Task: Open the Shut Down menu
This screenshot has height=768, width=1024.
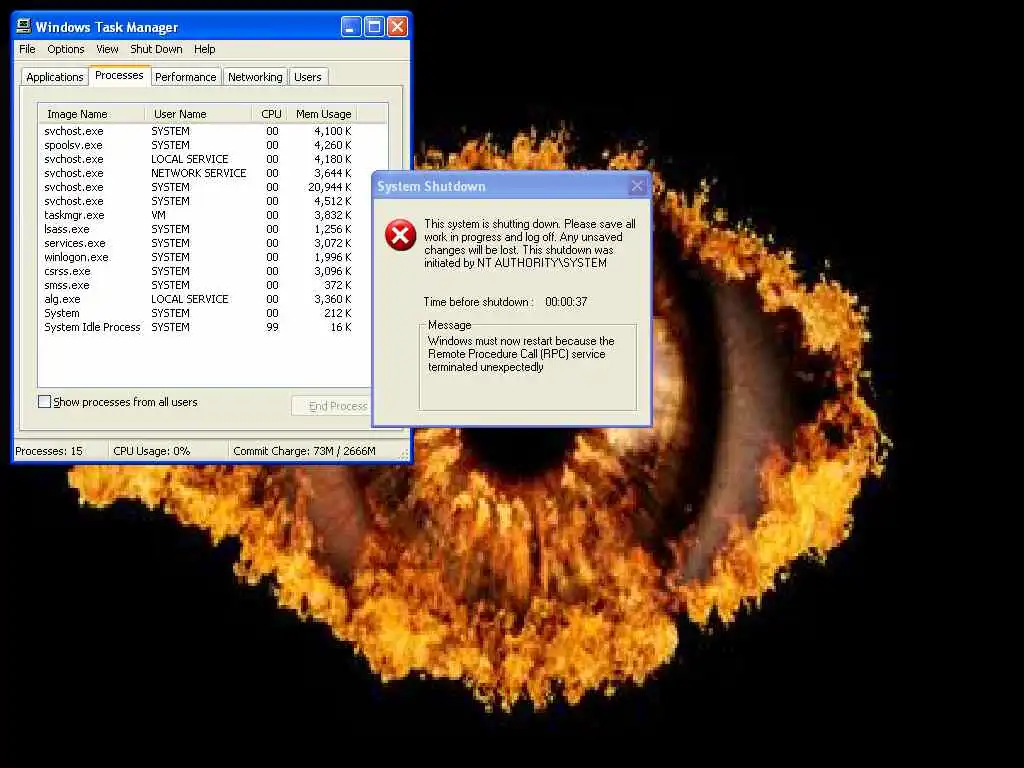Action: coord(156,49)
